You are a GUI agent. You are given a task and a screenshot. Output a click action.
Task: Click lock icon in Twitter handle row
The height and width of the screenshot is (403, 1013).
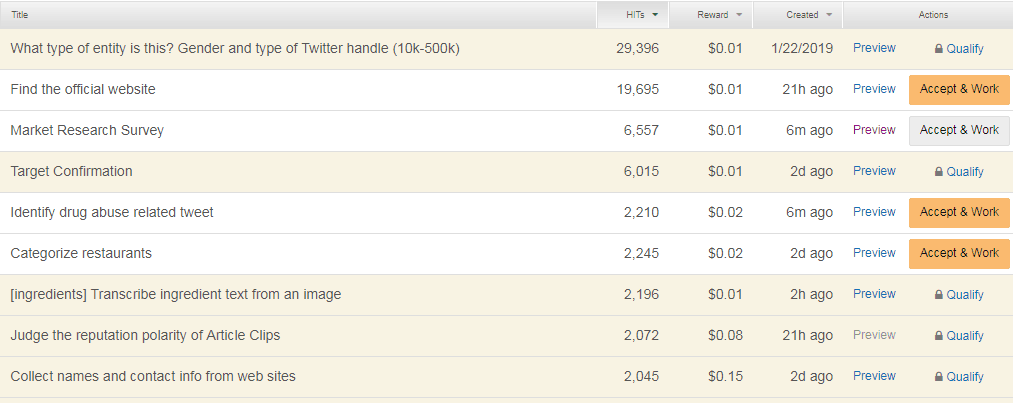pyautogui.click(x=939, y=48)
